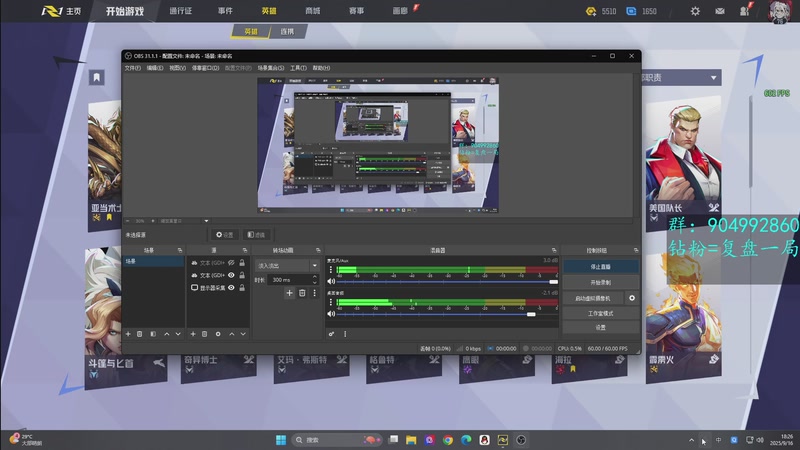Open Settings button in OBS Controls
The image size is (800, 450).
(x=601, y=328)
